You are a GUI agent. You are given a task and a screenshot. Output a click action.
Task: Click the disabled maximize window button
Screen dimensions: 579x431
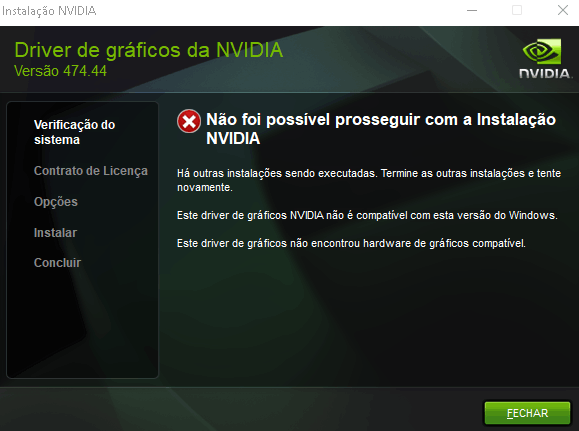click(x=517, y=10)
